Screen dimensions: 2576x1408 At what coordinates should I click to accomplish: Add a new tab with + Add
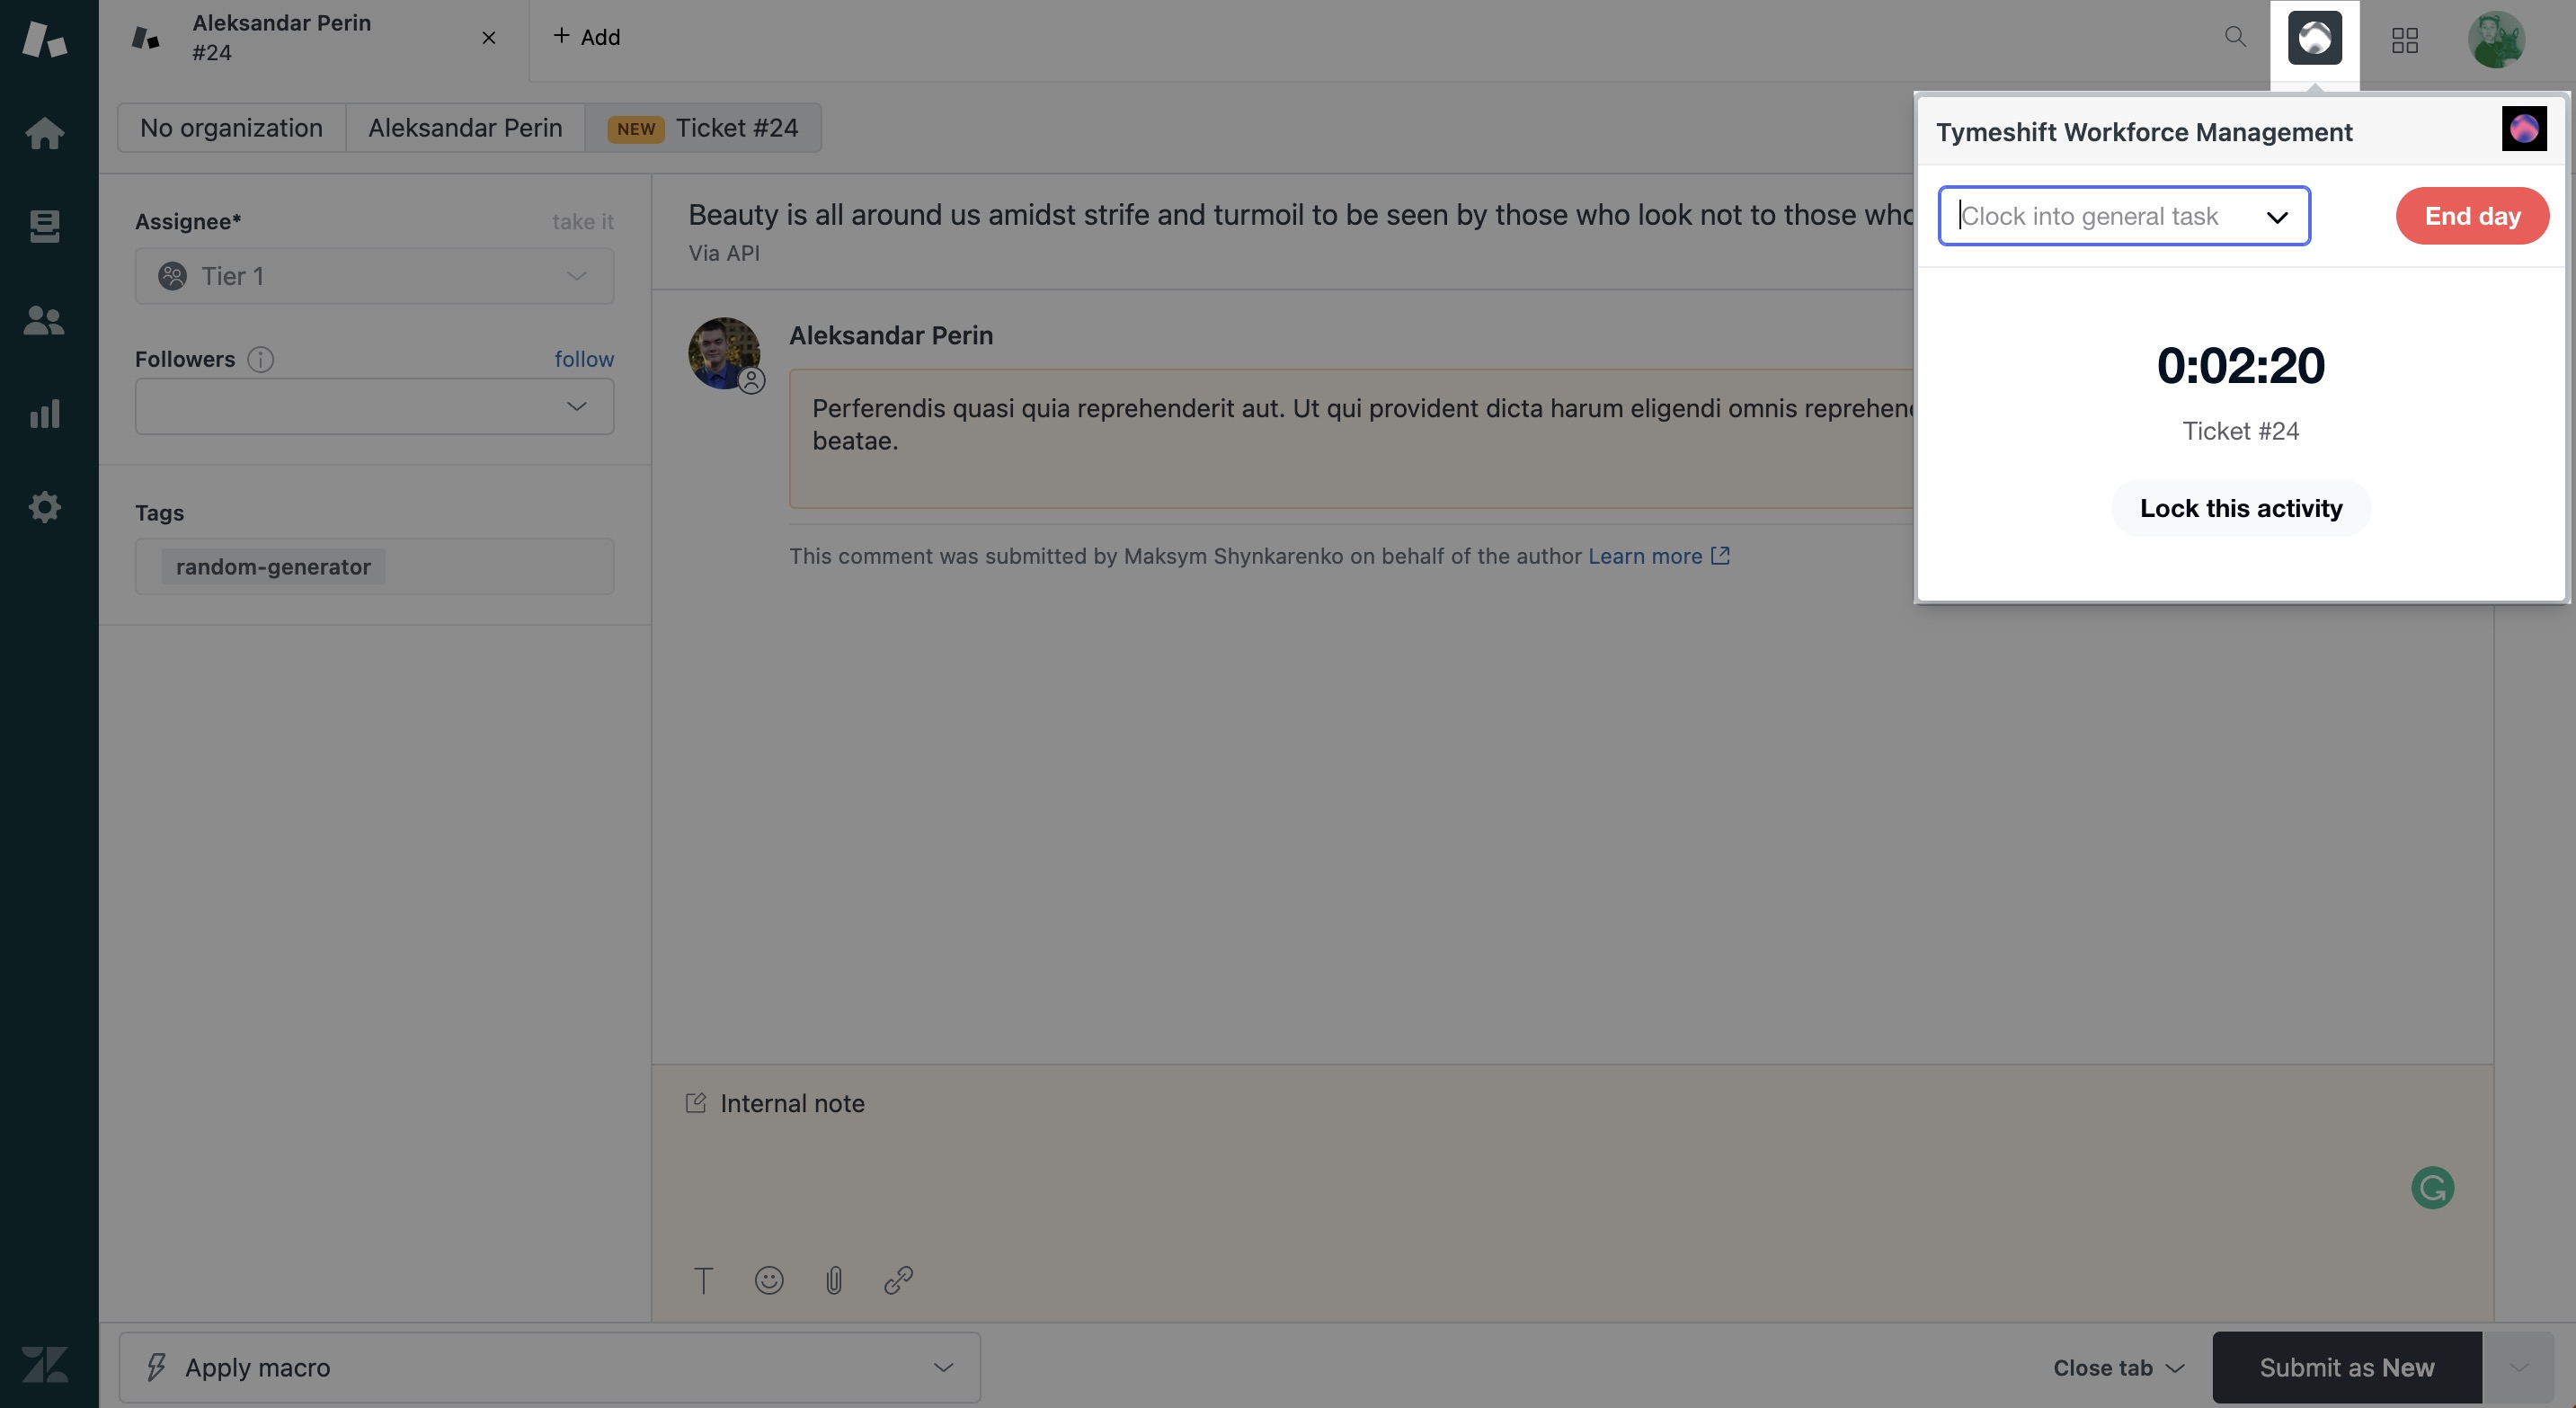point(587,37)
